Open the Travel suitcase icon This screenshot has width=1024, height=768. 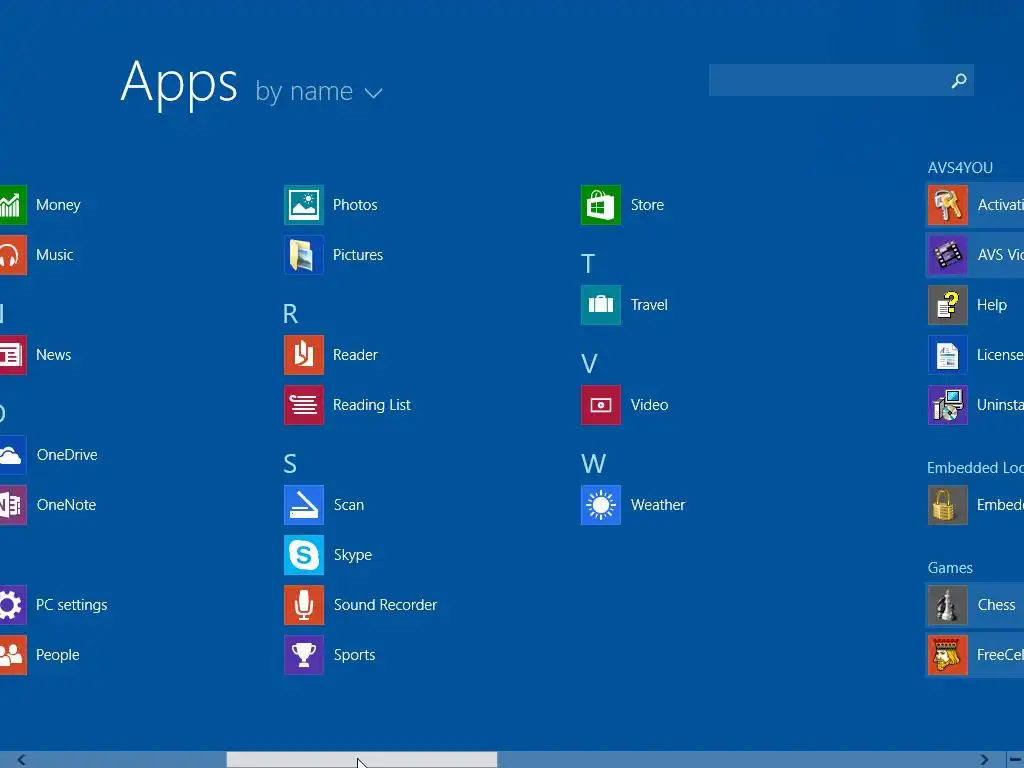click(601, 304)
